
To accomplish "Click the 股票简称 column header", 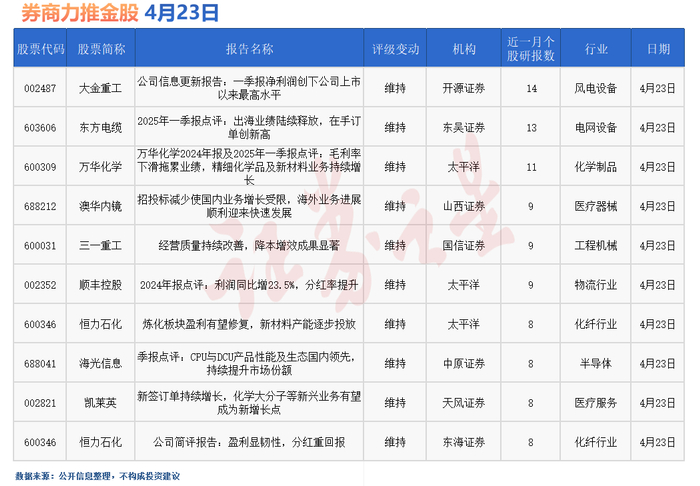I will pos(101,49).
